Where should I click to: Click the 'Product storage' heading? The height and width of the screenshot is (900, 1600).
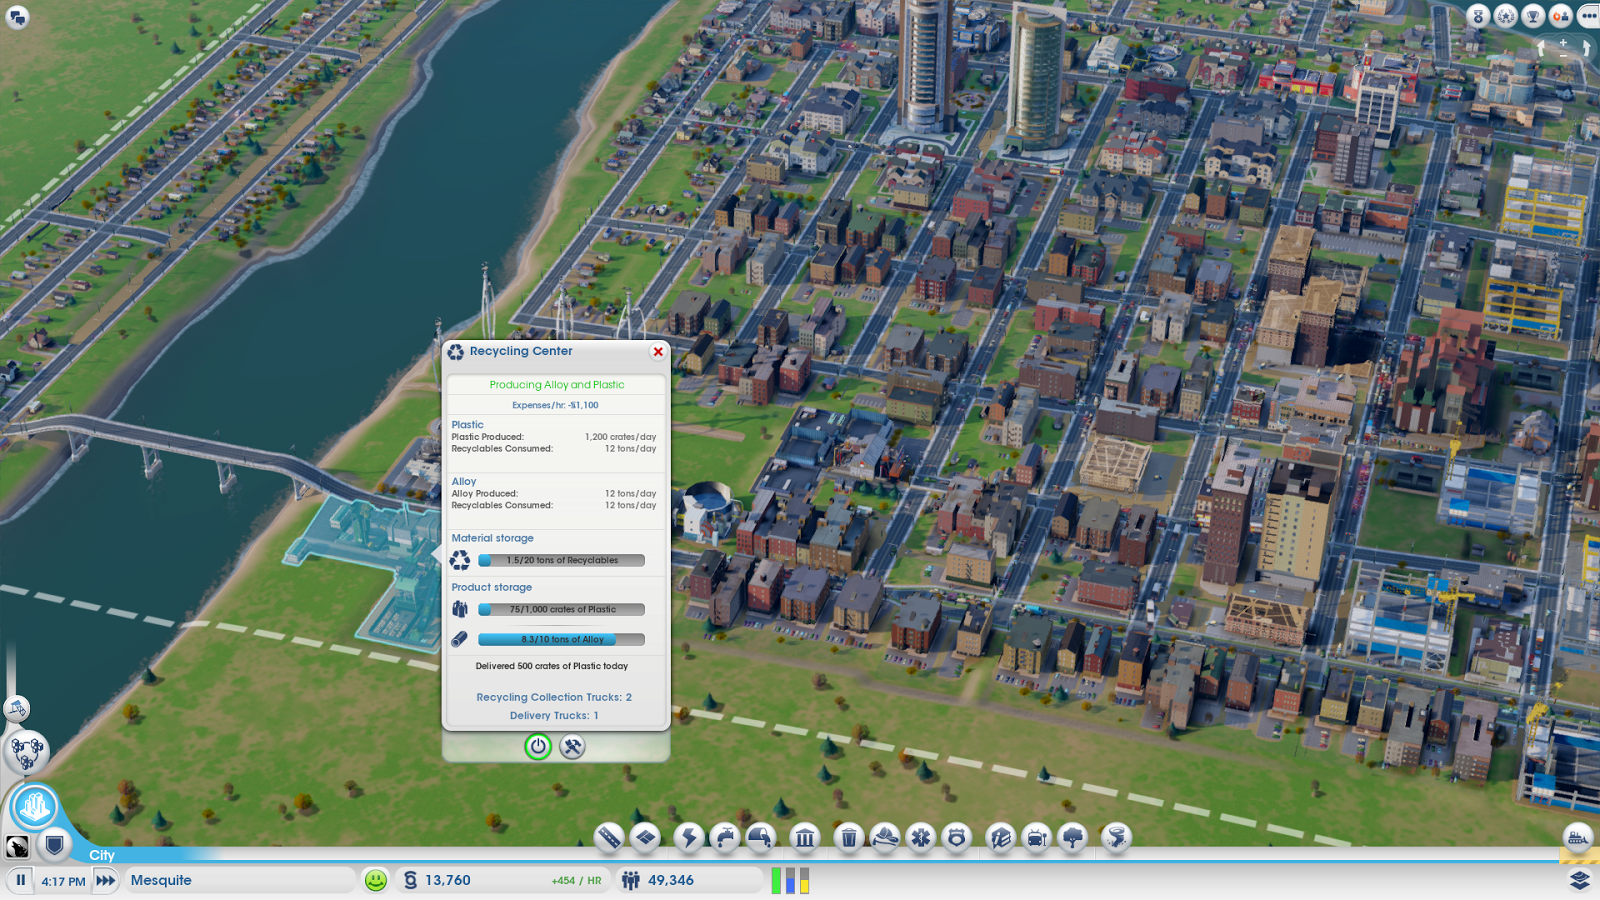tap(491, 587)
